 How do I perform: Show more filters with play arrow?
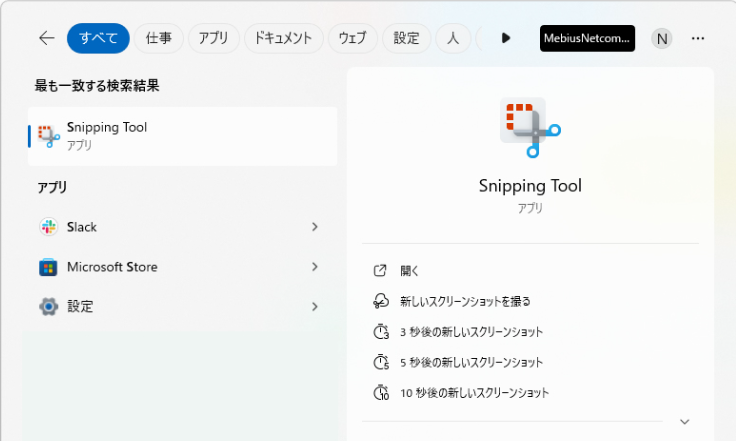click(506, 38)
